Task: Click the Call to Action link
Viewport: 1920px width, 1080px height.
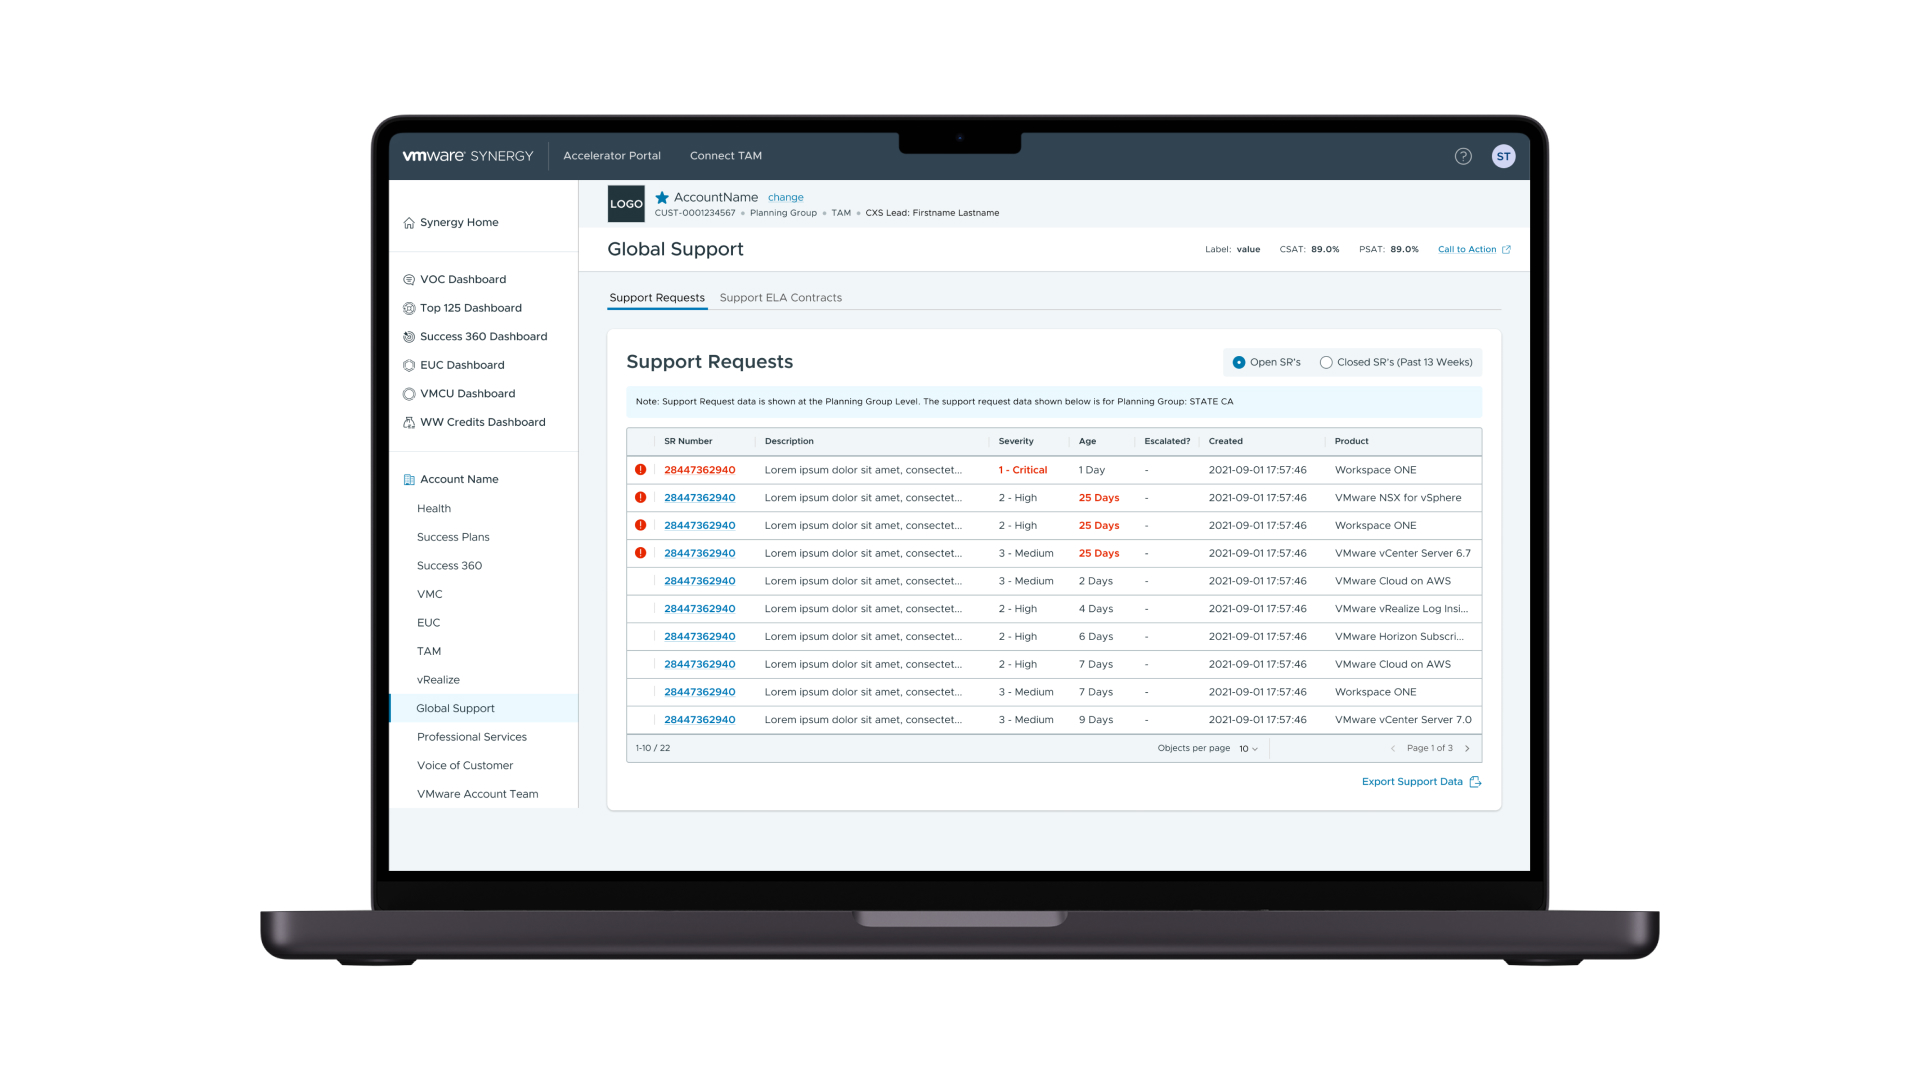Action: pos(1467,250)
